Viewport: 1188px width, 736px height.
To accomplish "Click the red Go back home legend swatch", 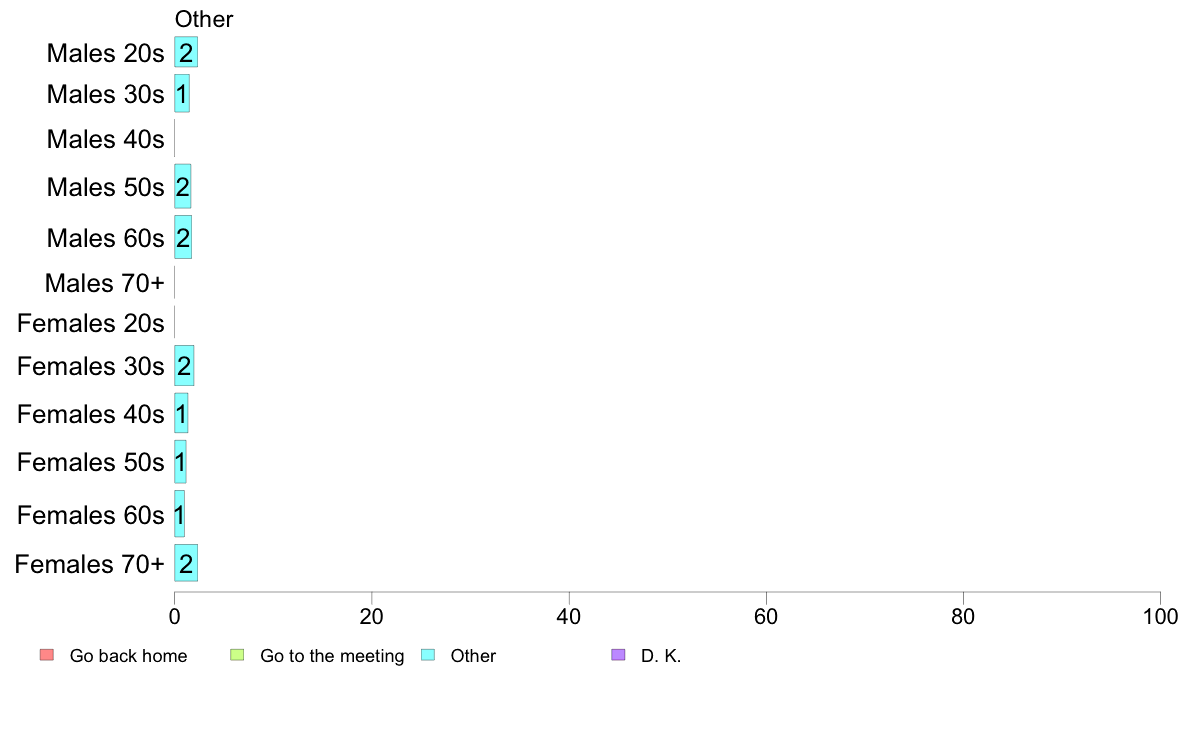I will (x=47, y=655).
